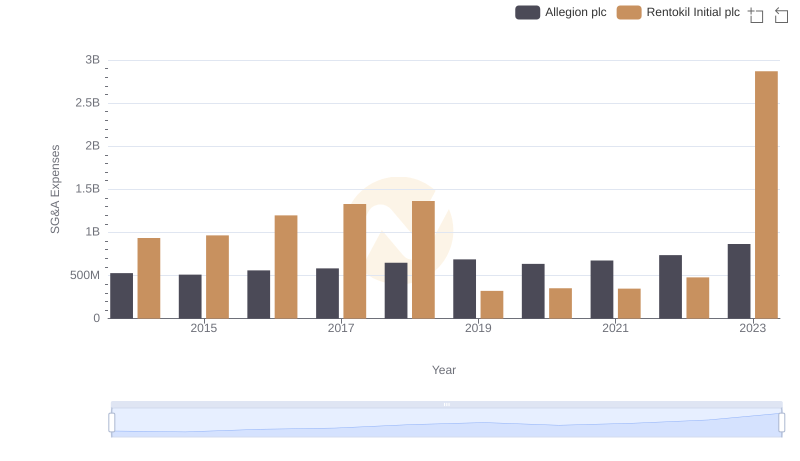Click the SG&A Expenses axis title

click(x=55, y=189)
